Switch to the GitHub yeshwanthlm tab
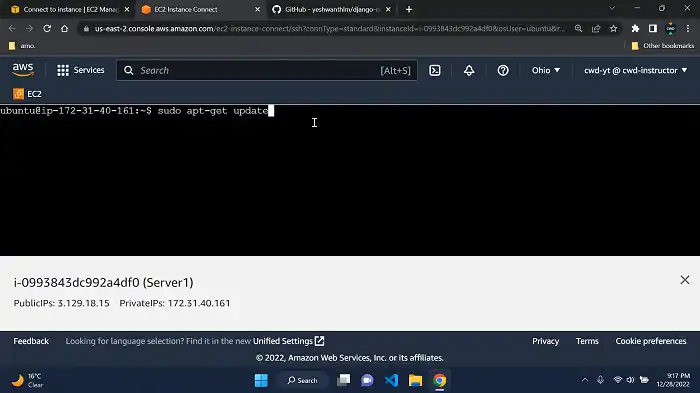This screenshot has width=700, height=393. (332, 9)
